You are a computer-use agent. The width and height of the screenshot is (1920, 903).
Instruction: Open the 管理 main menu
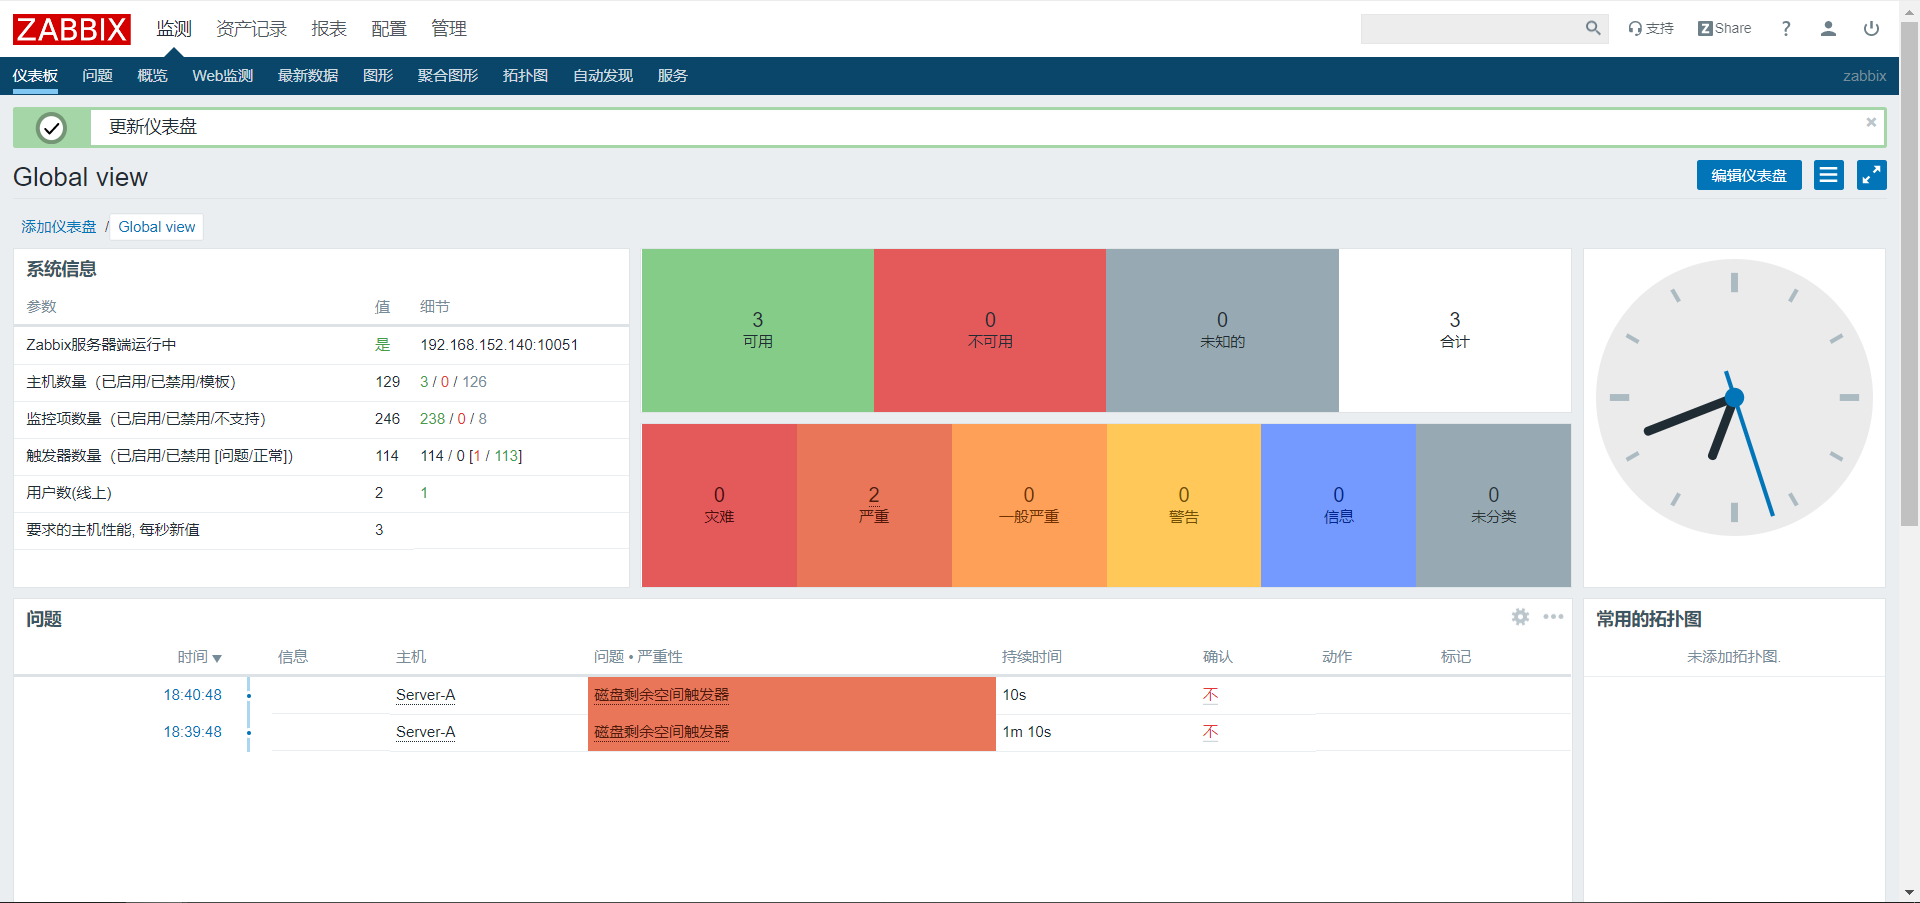coord(449,29)
